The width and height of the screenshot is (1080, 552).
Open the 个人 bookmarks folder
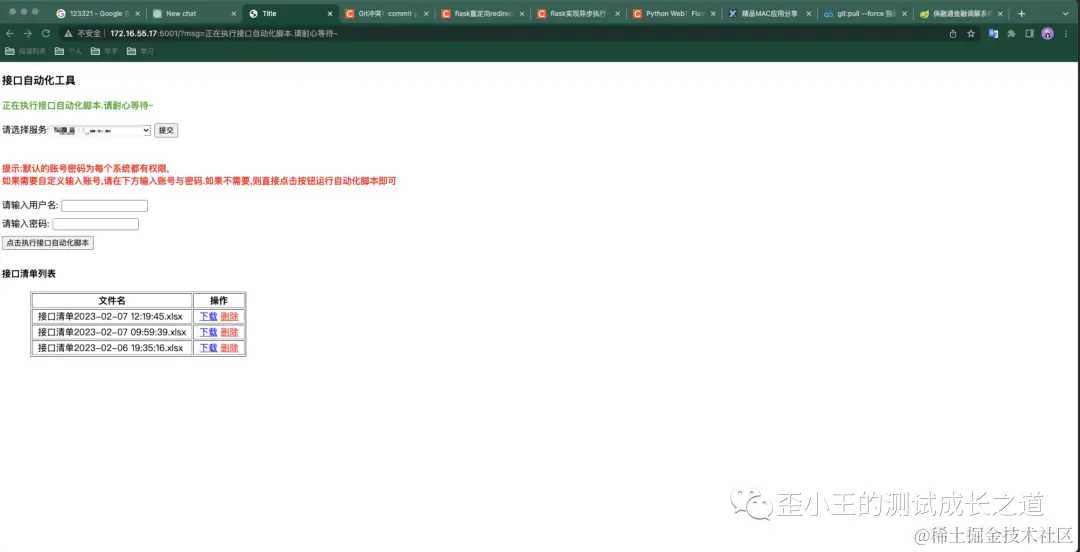(x=68, y=51)
